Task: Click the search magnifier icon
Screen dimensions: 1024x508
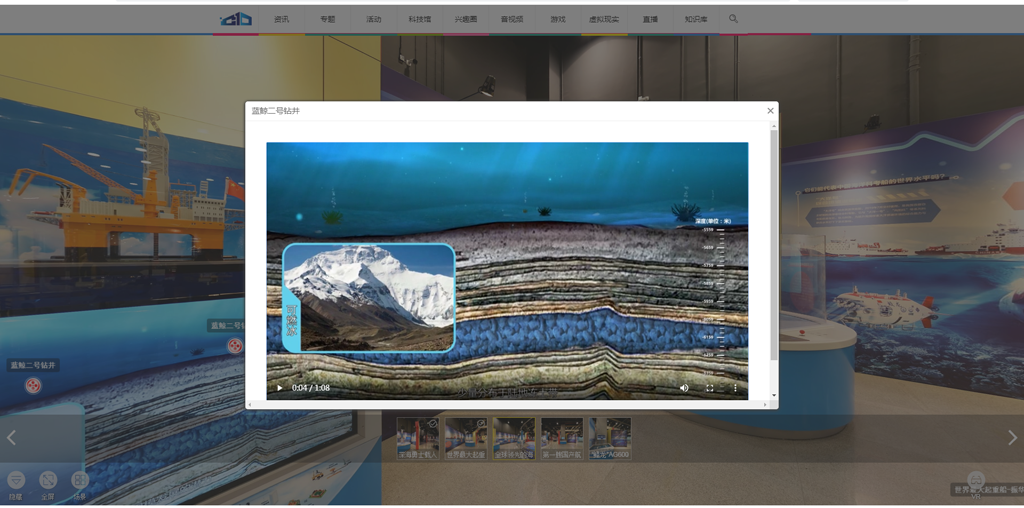Action: pos(733,19)
